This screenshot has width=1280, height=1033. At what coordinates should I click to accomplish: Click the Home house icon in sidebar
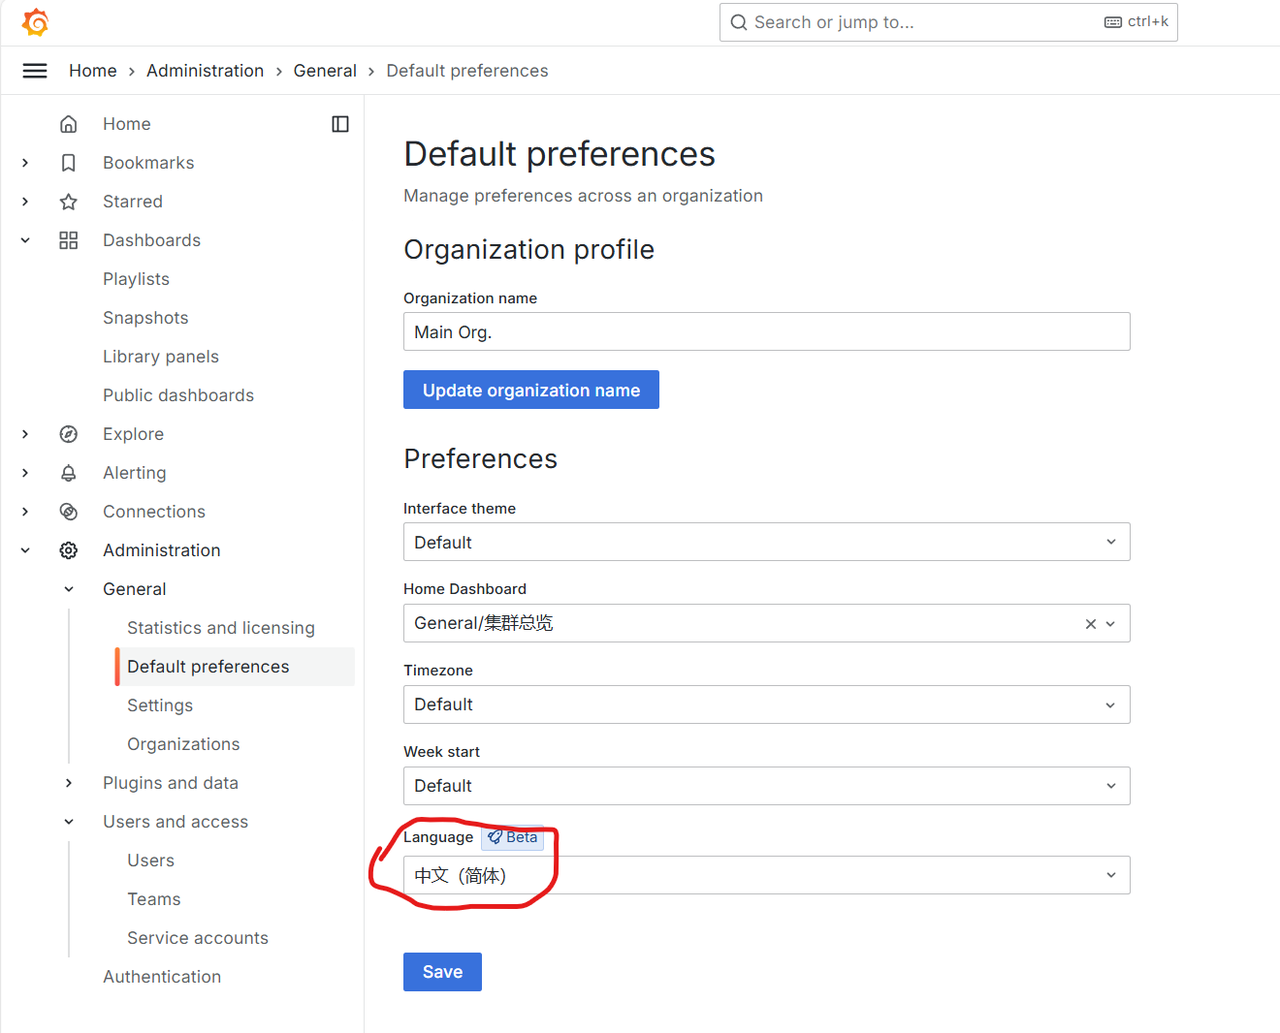[x=68, y=124]
